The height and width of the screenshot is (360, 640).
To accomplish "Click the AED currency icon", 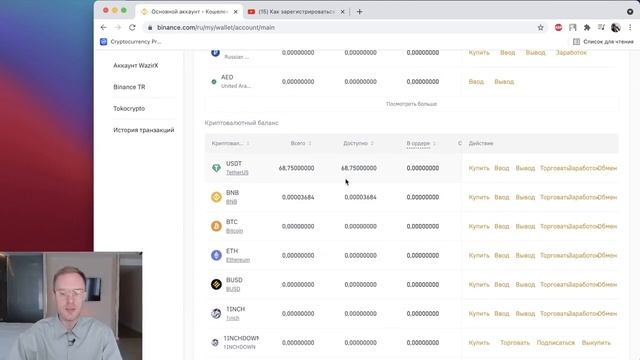I will (x=213, y=82).
